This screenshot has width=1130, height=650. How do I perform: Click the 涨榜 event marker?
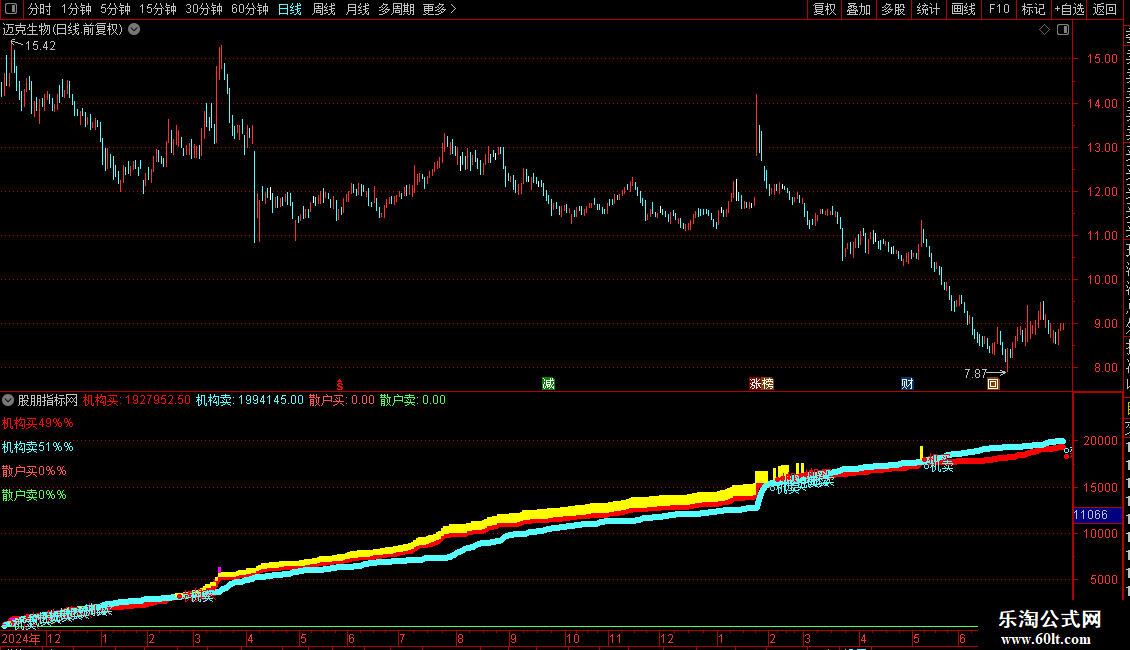[761, 383]
